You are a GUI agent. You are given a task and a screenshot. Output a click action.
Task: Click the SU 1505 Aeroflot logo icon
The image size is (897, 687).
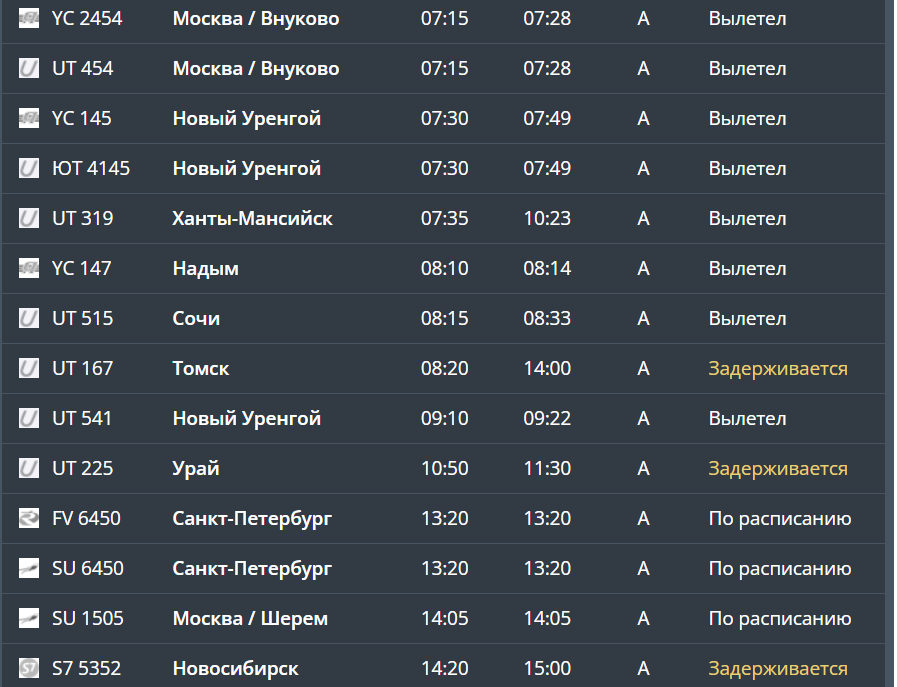29,618
